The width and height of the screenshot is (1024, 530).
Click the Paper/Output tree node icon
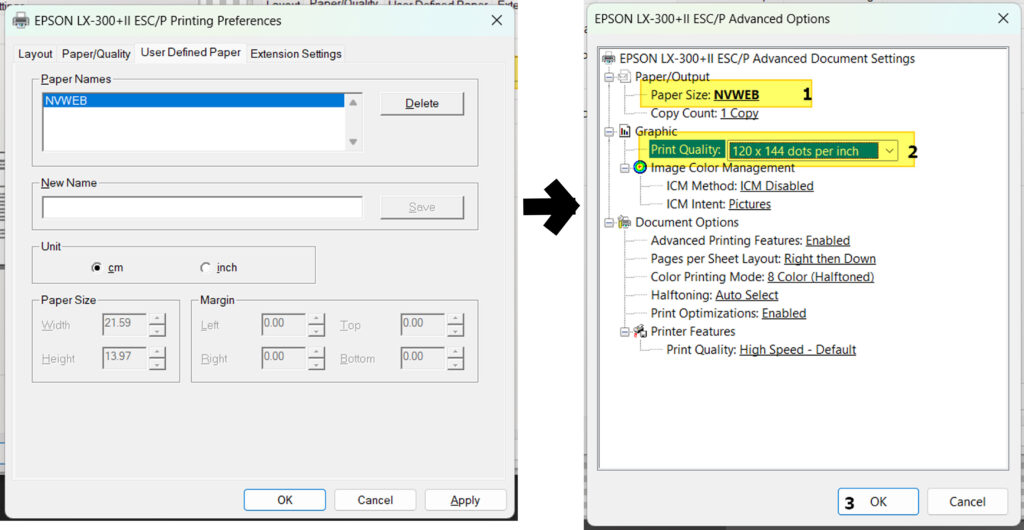tap(624, 77)
